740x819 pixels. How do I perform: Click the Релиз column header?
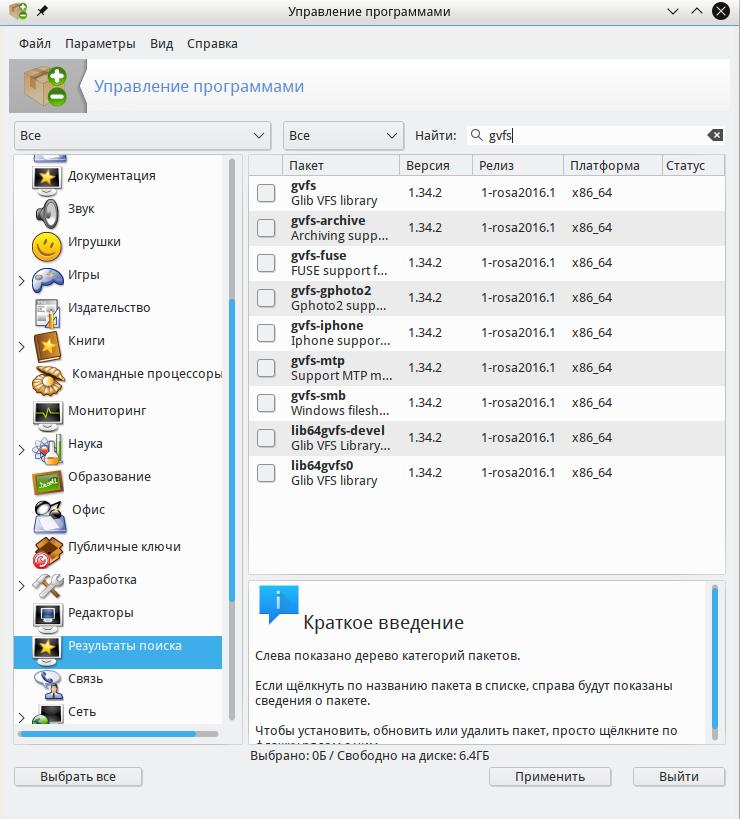click(x=518, y=166)
